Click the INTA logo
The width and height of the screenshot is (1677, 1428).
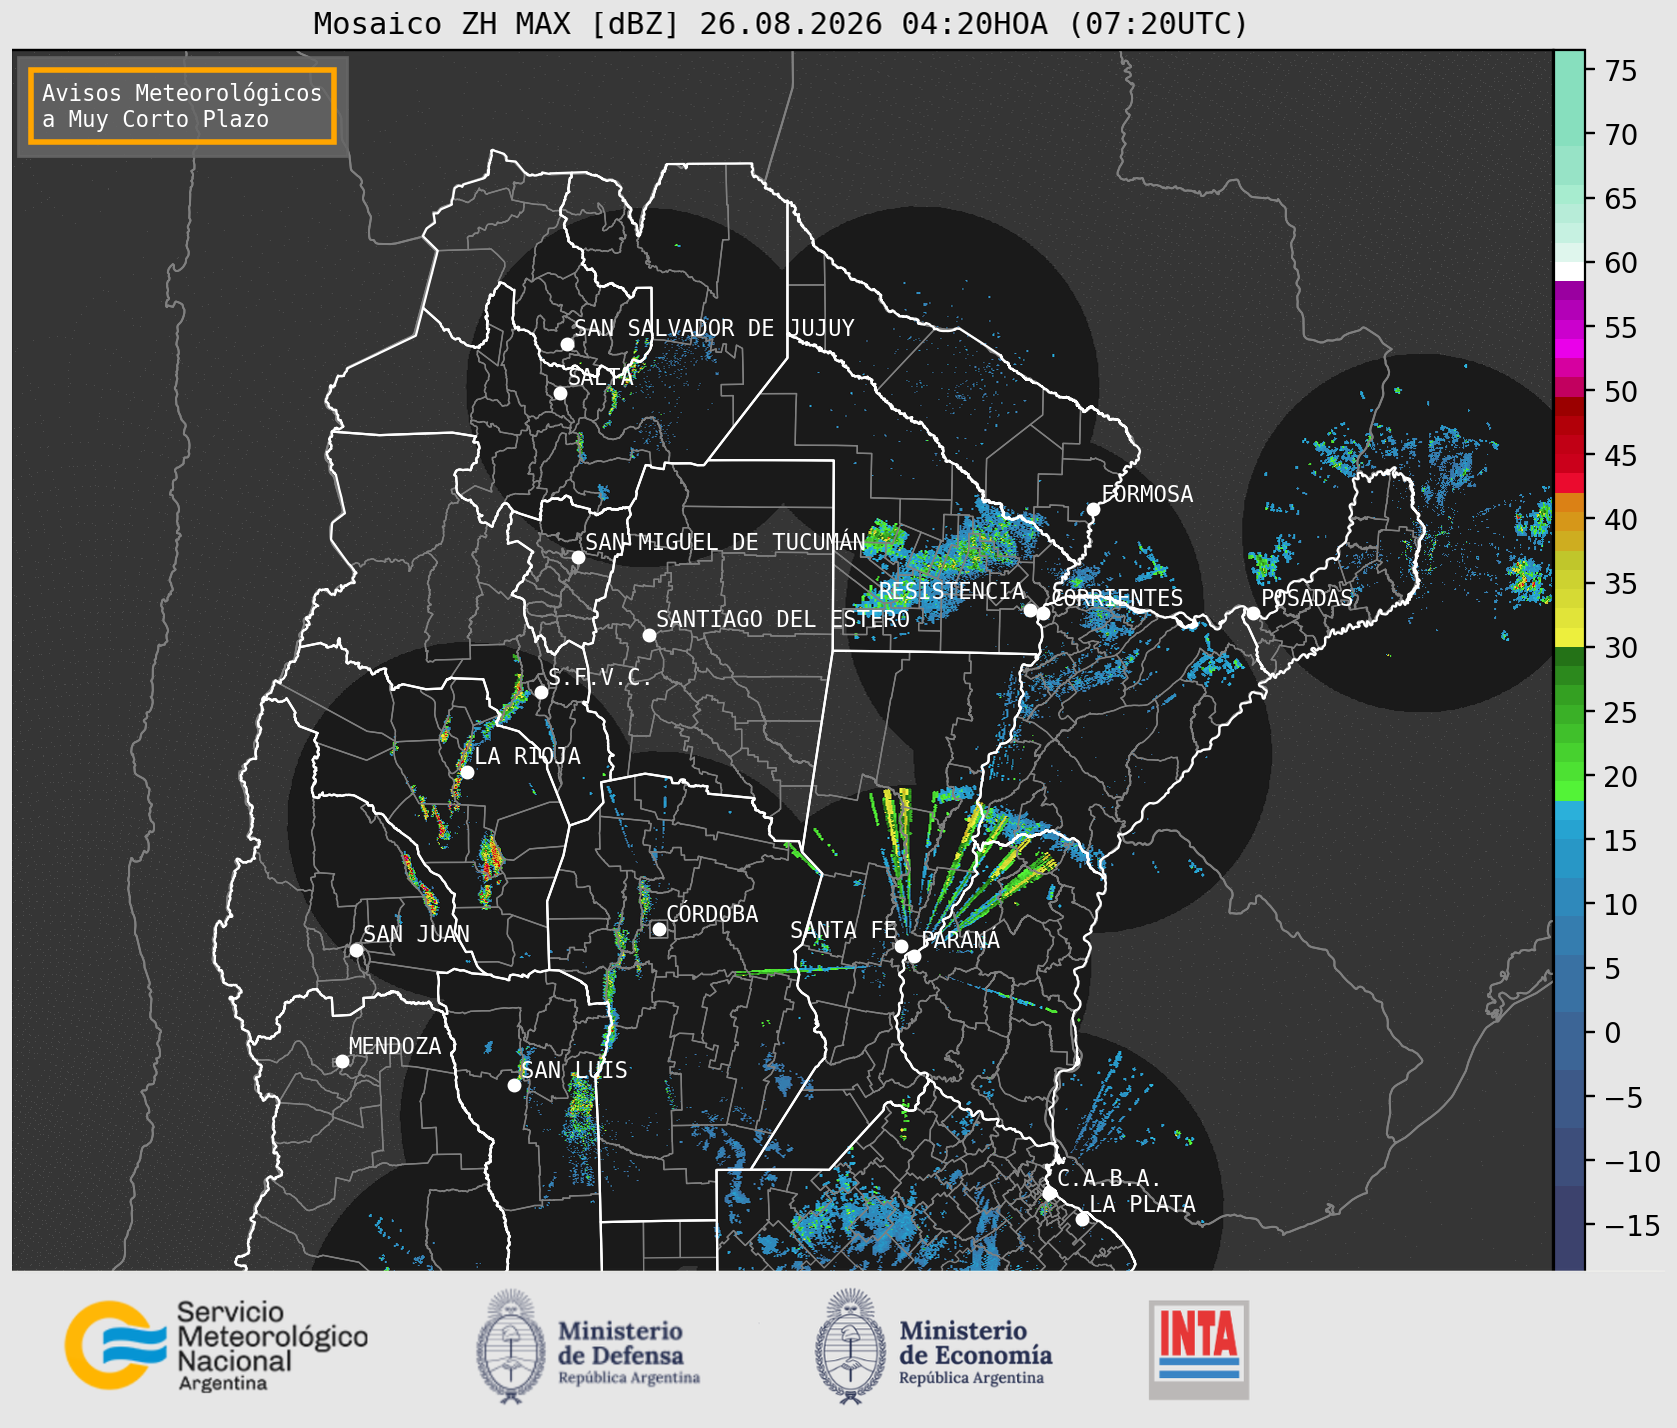(1198, 1349)
